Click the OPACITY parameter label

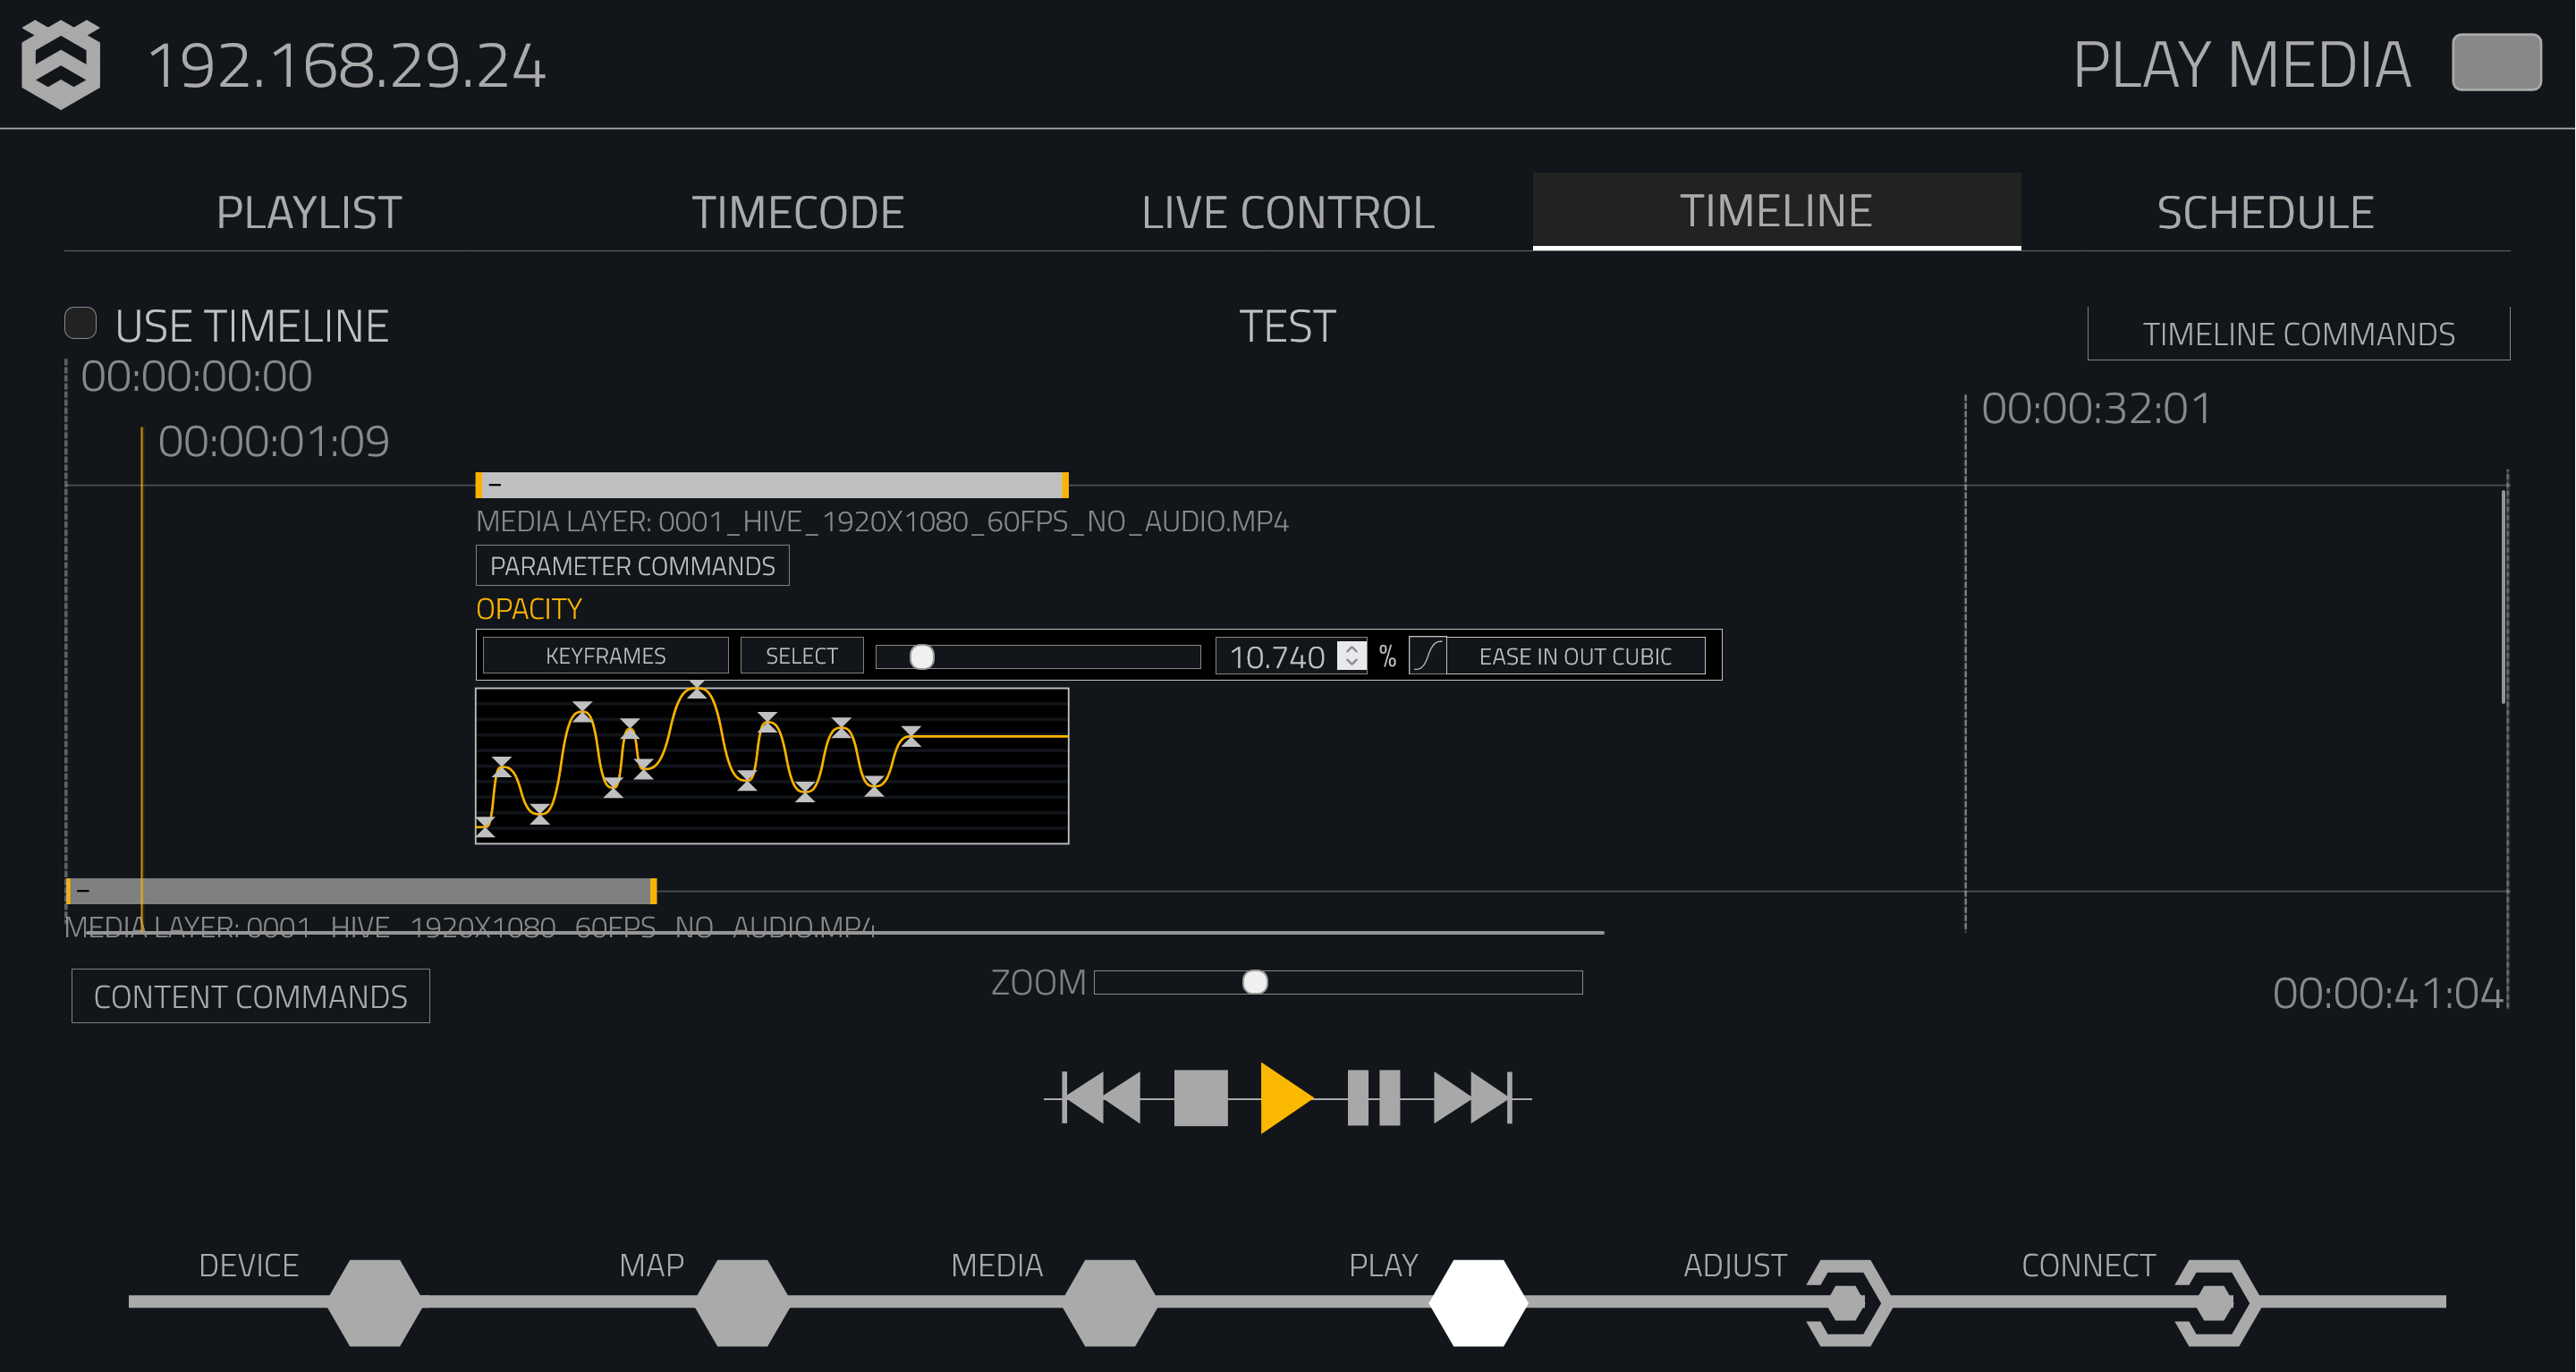pyautogui.click(x=529, y=609)
